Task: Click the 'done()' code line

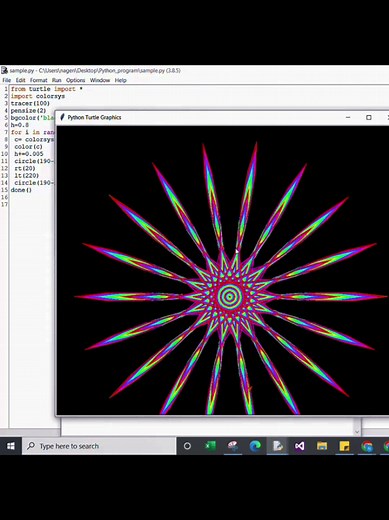Action: pyautogui.click(x=21, y=190)
